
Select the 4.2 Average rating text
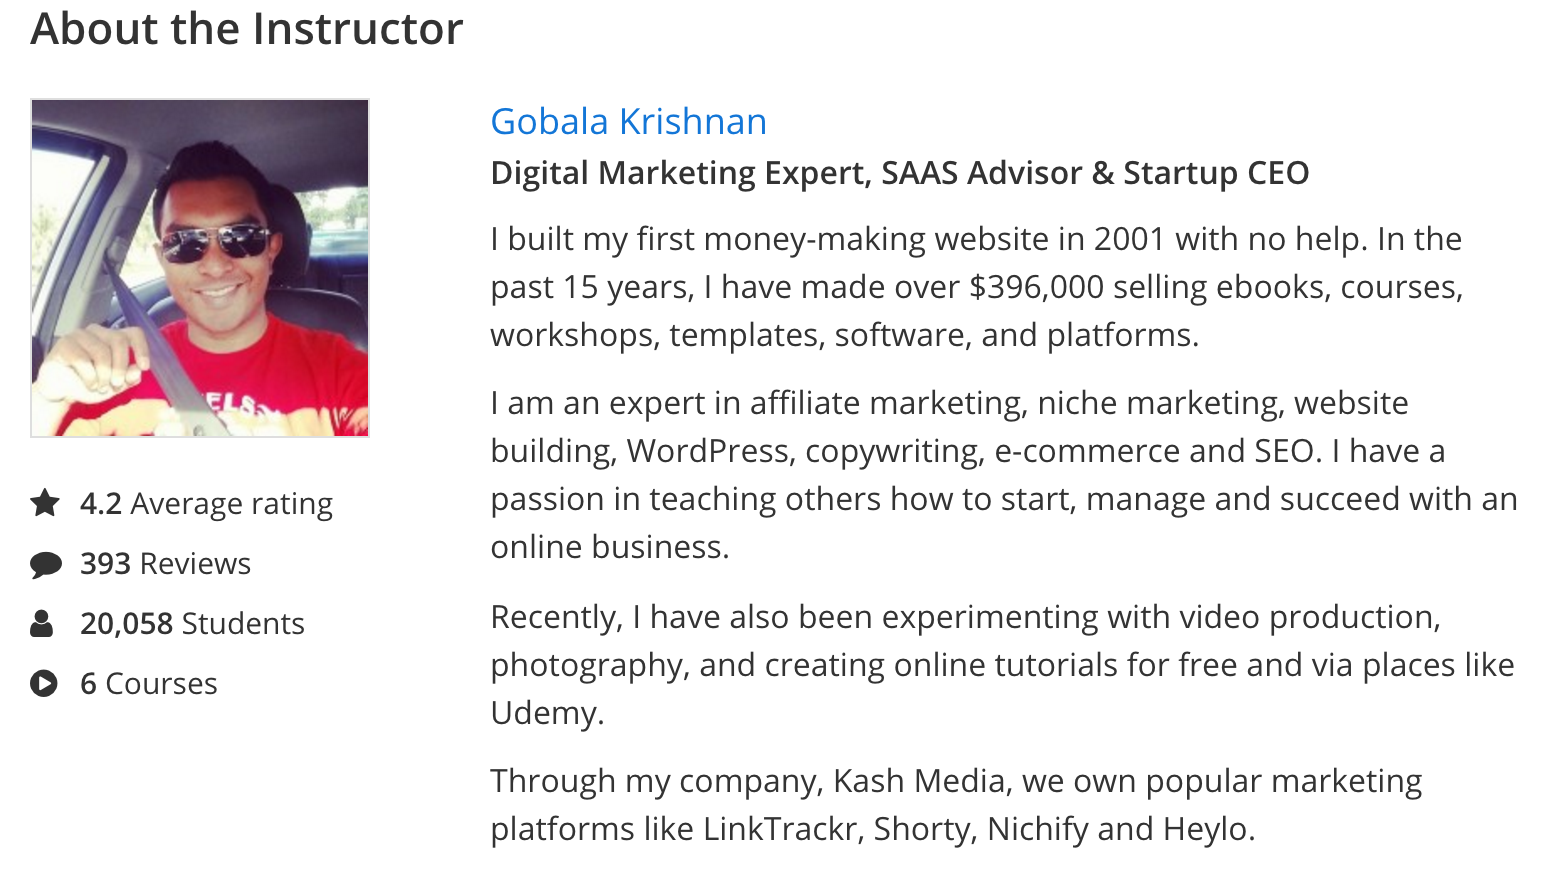tap(206, 503)
